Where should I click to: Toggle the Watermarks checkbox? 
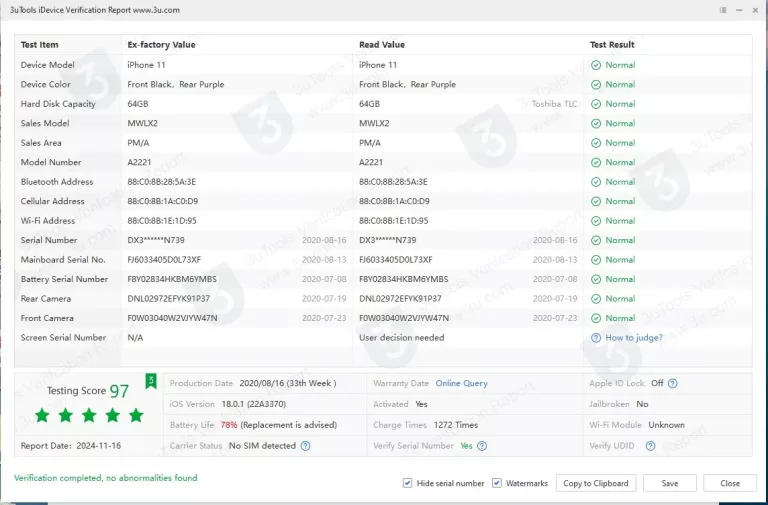[497, 483]
